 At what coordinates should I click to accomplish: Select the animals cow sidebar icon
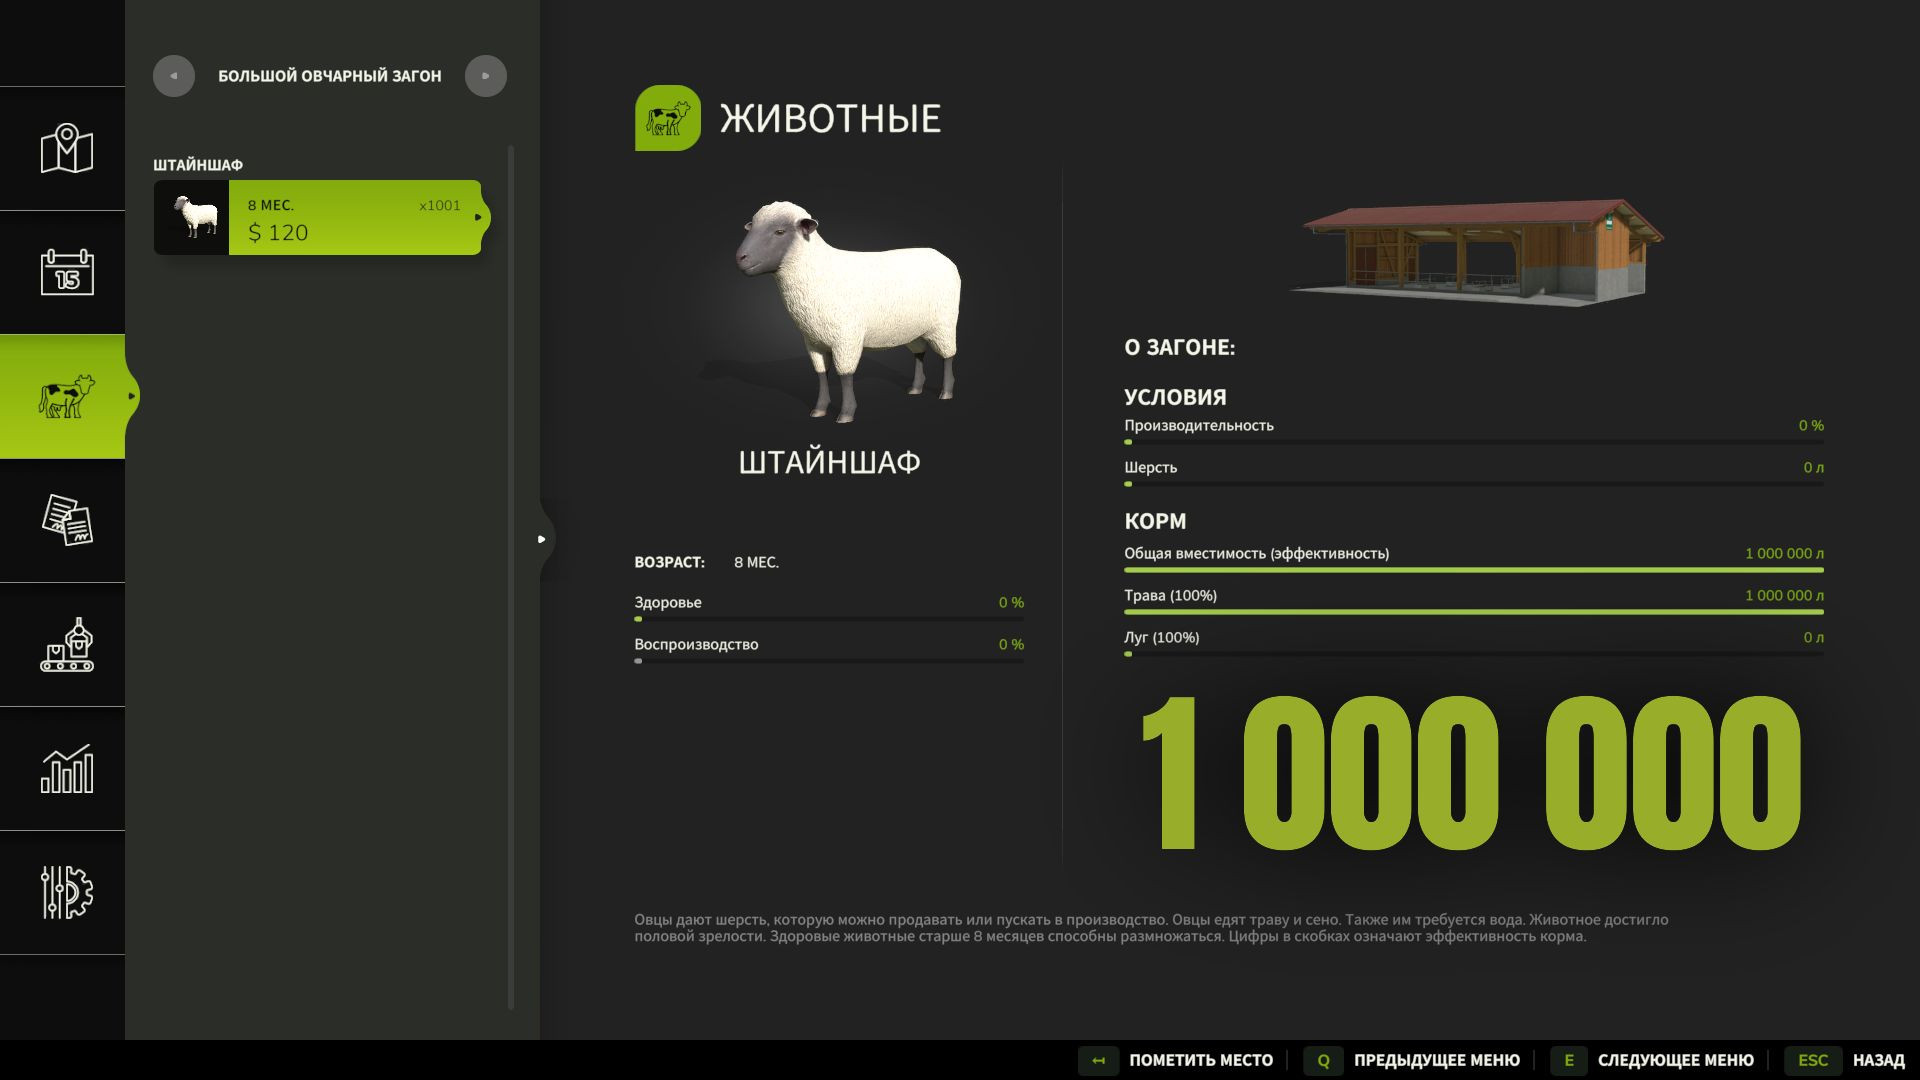pyautogui.click(x=66, y=397)
